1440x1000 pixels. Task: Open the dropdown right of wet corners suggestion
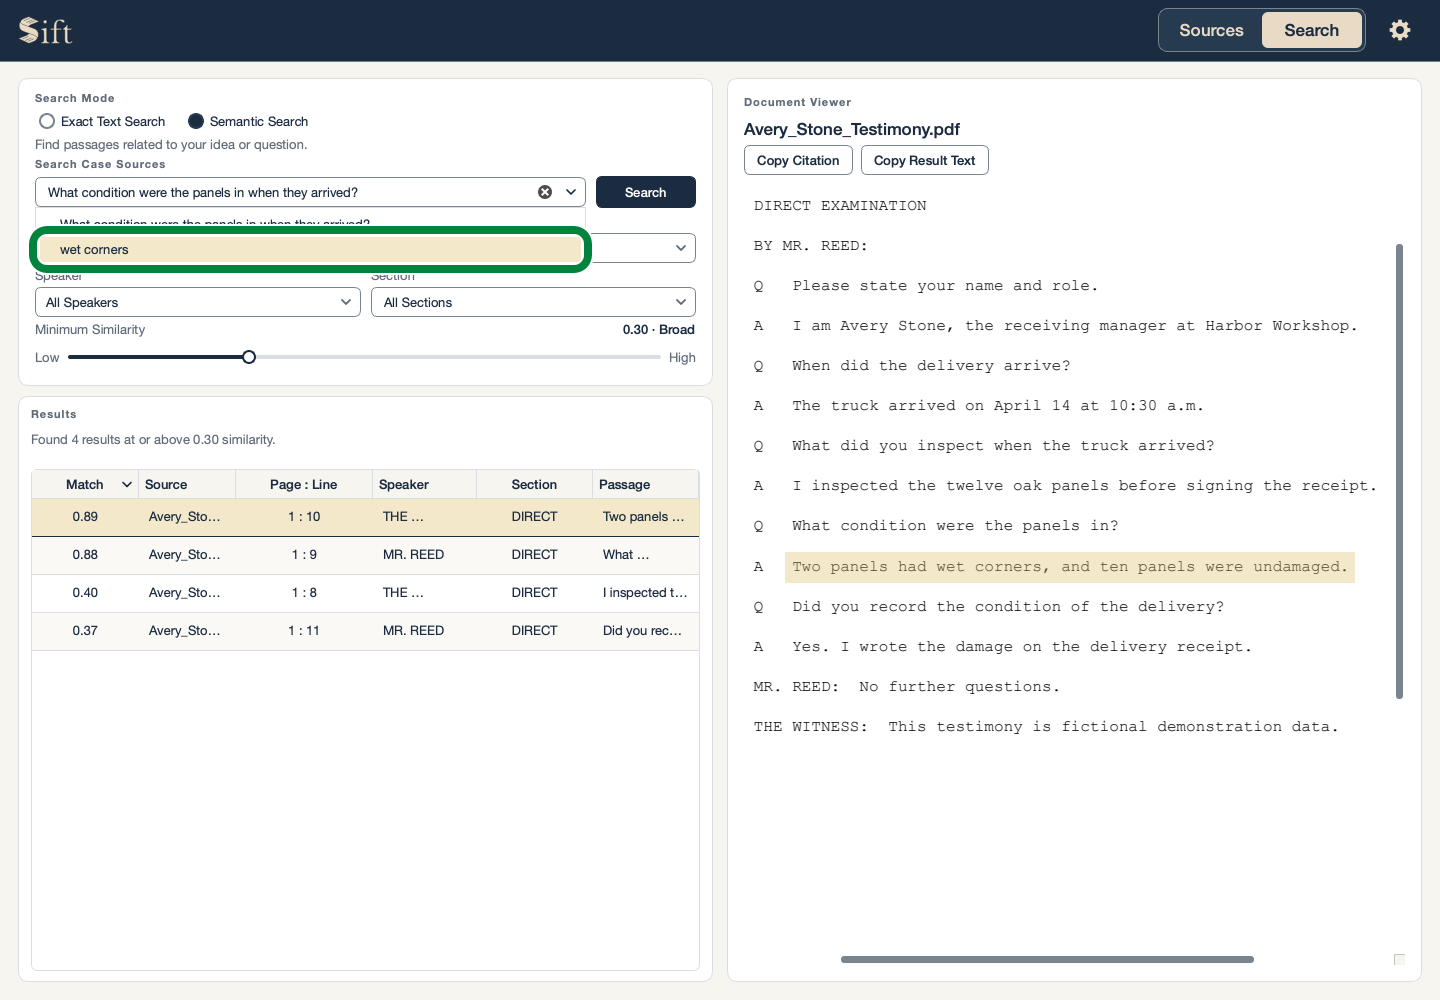[x=680, y=248]
